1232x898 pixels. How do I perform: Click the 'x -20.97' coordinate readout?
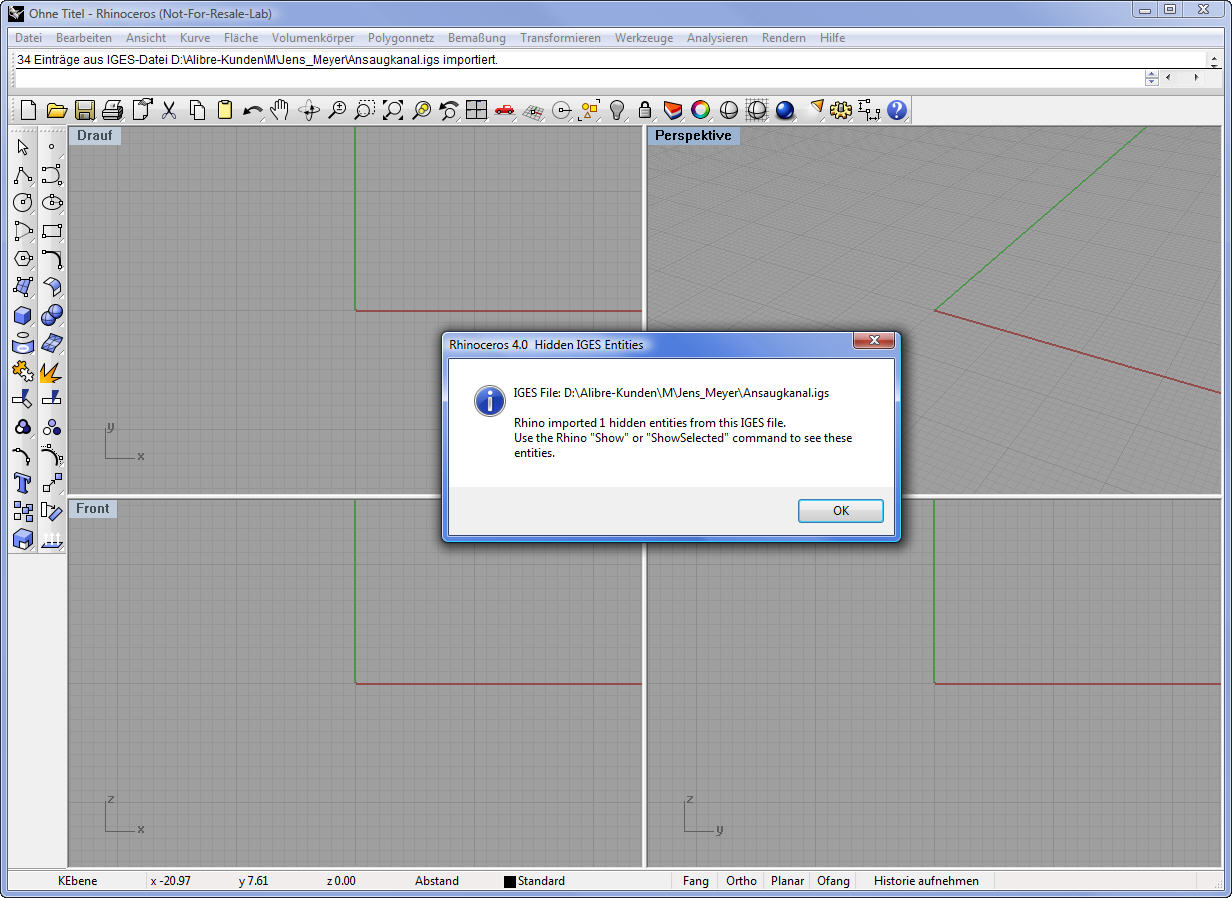pos(170,881)
